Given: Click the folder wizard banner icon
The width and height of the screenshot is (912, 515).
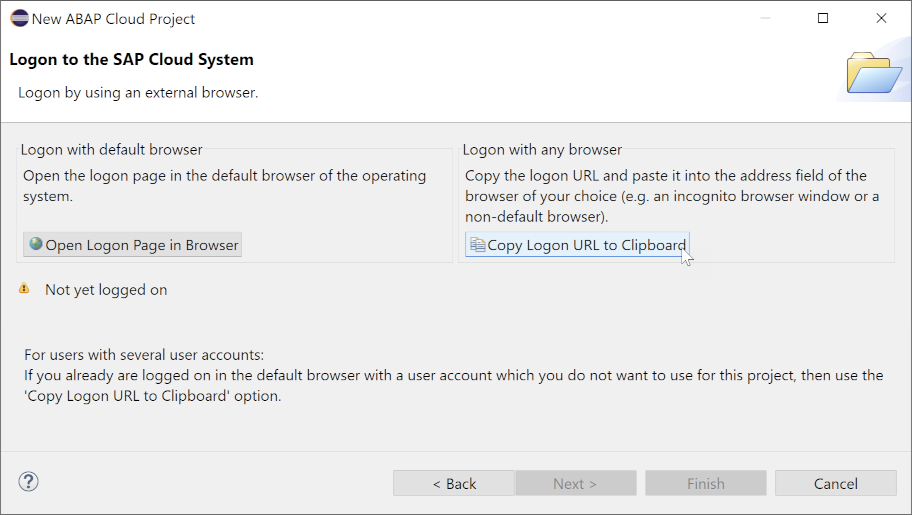Looking at the screenshot, I should (x=874, y=73).
